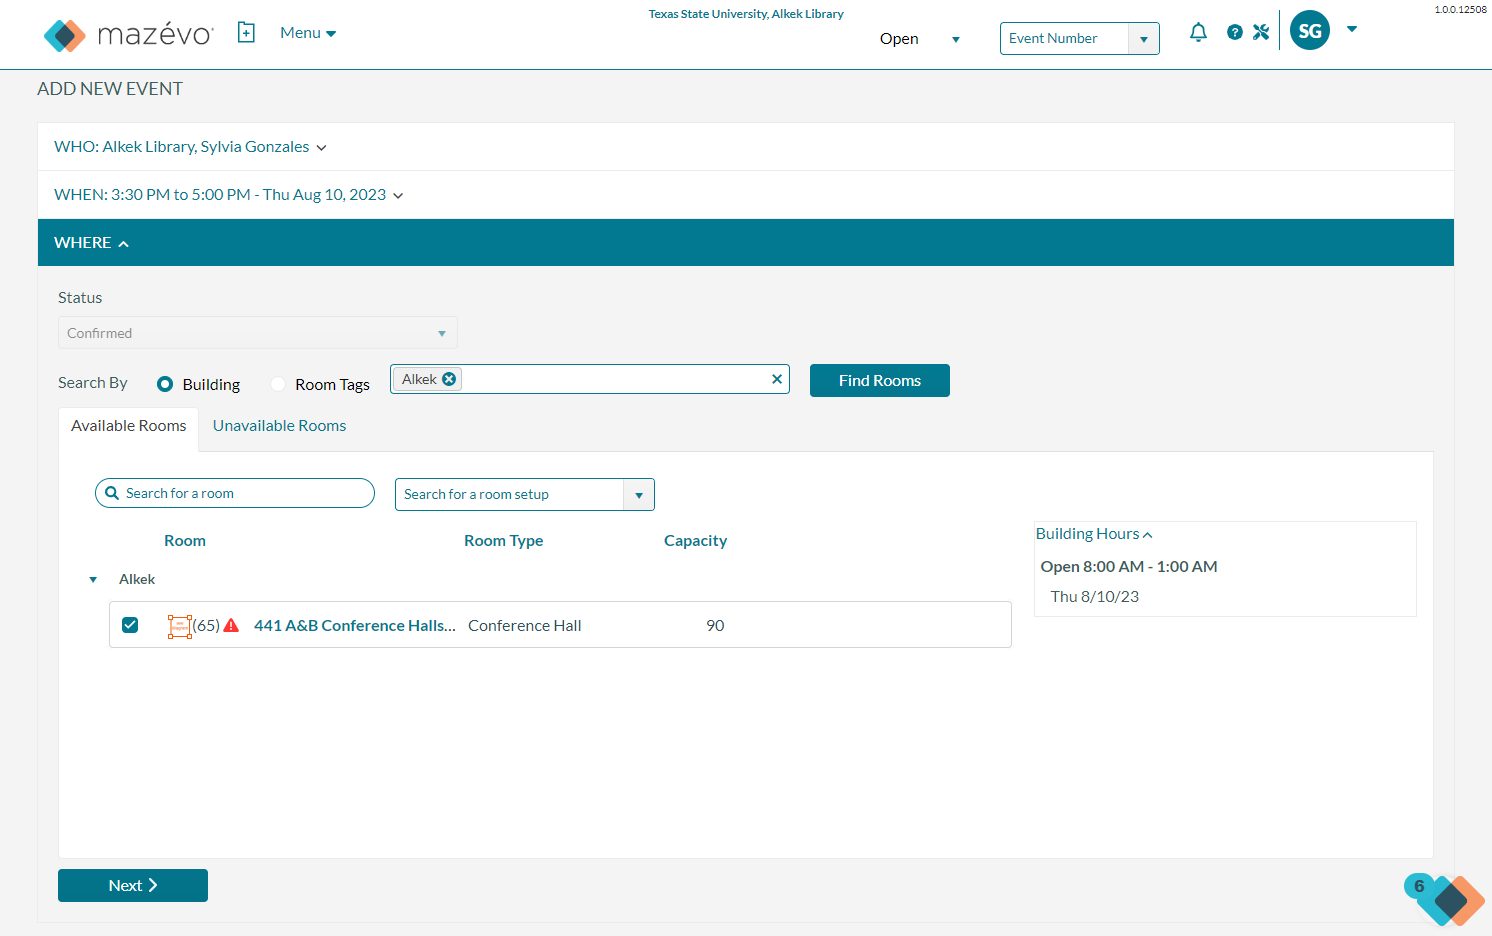Collapse the Alkek building group
This screenshot has width=1492, height=936.
(93, 580)
